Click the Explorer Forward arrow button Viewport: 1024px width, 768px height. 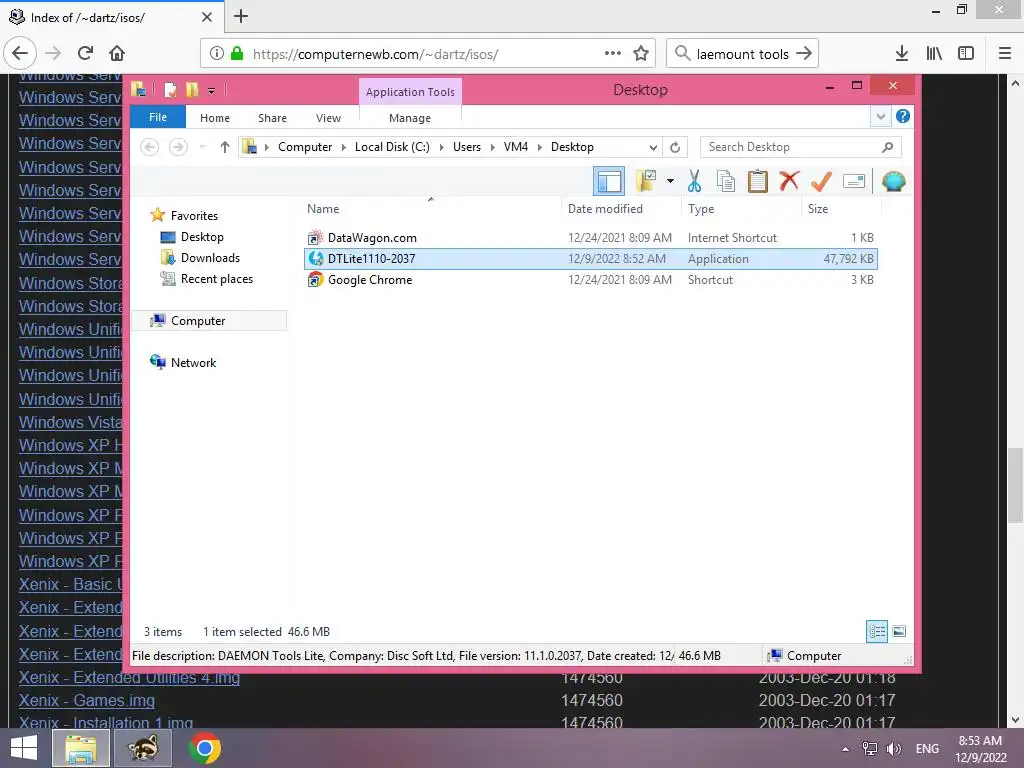point(178,147)
